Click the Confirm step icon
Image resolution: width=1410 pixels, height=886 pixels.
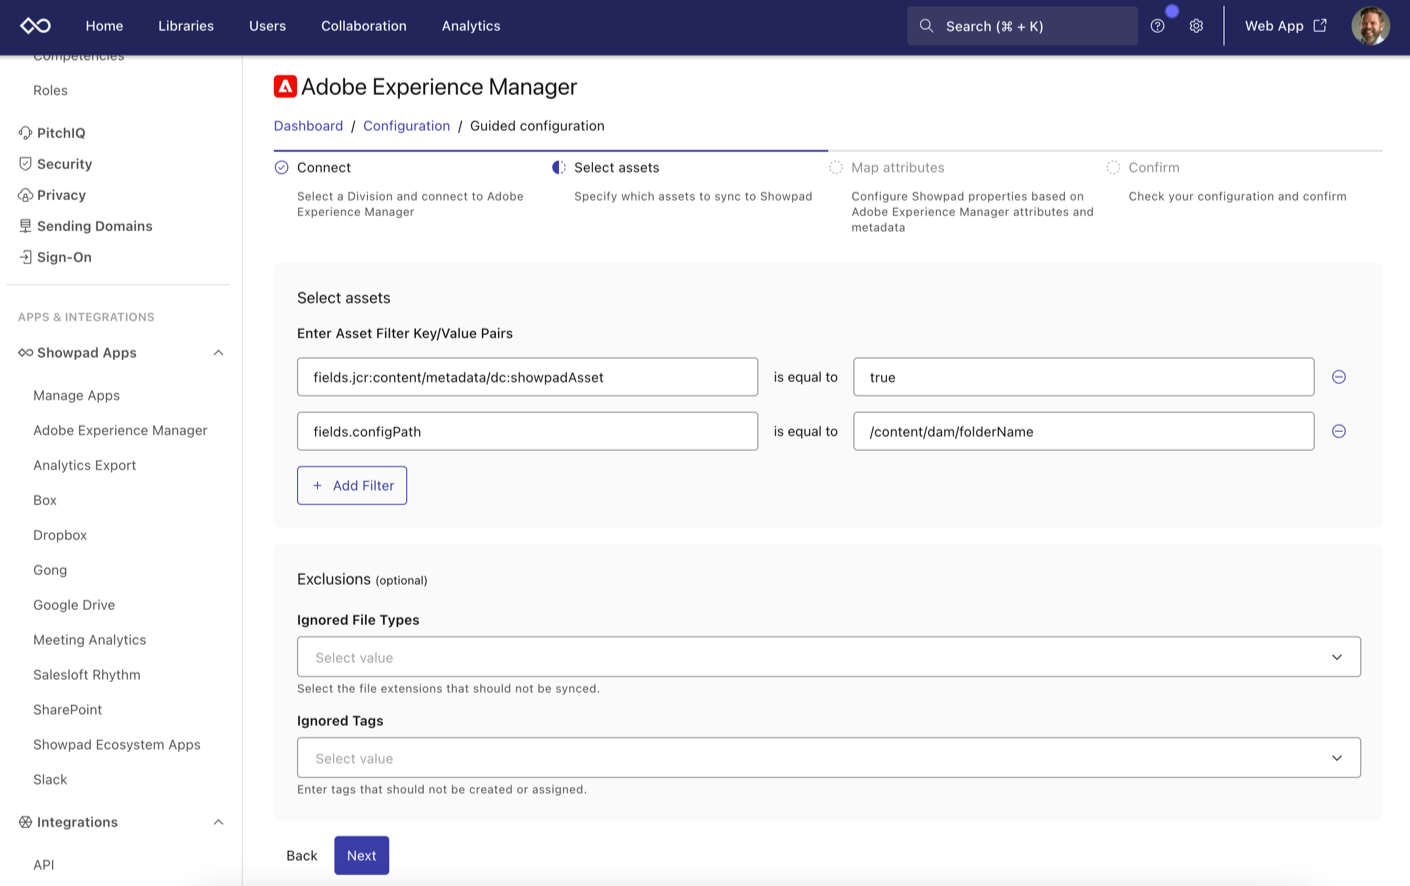point(1113,168)
